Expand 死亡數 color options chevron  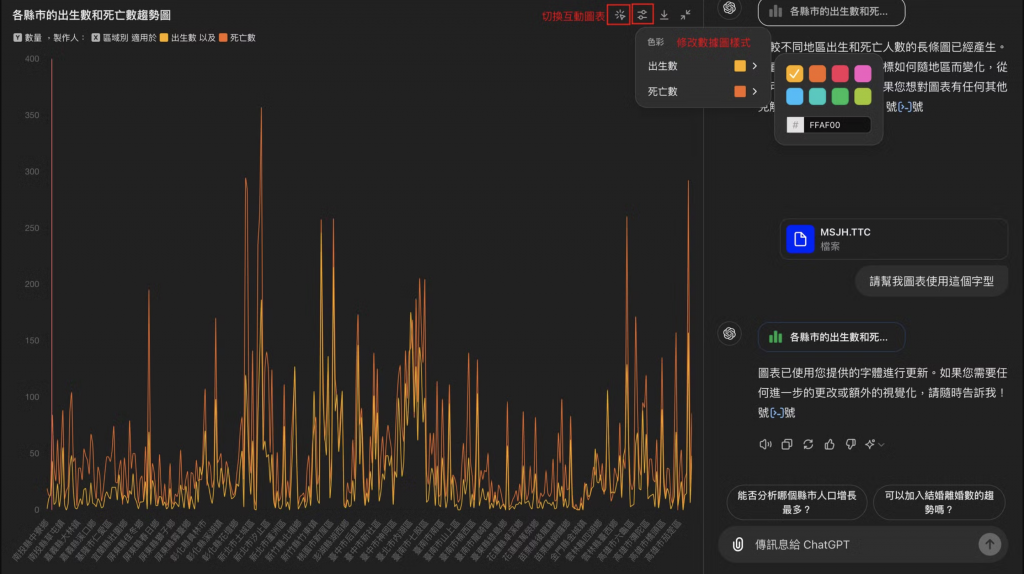[x=754, y=91]
